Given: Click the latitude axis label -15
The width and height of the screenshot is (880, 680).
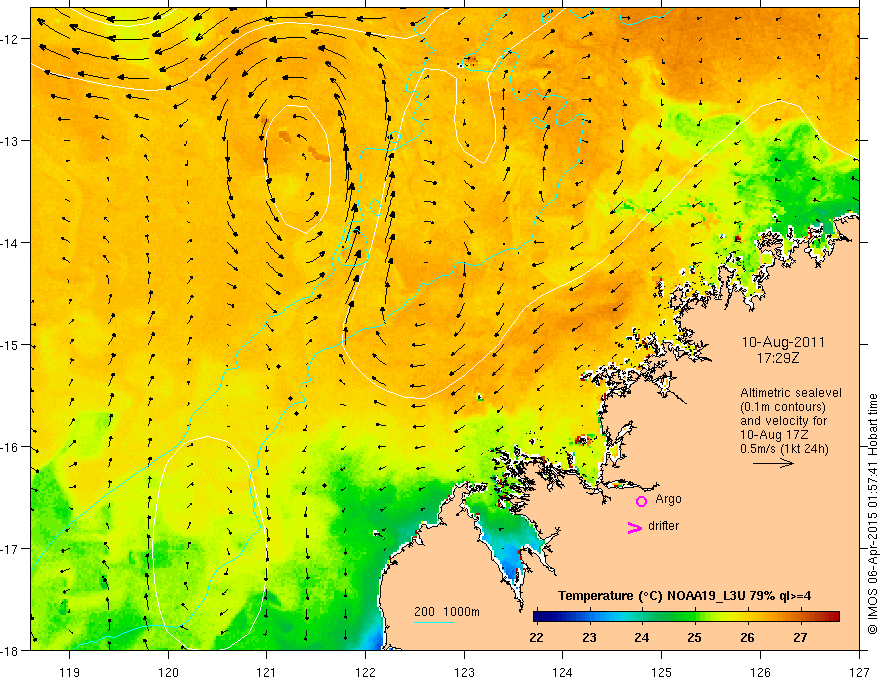Looking at the screenshot, I should pyautogui.click(x=11, y=344).
